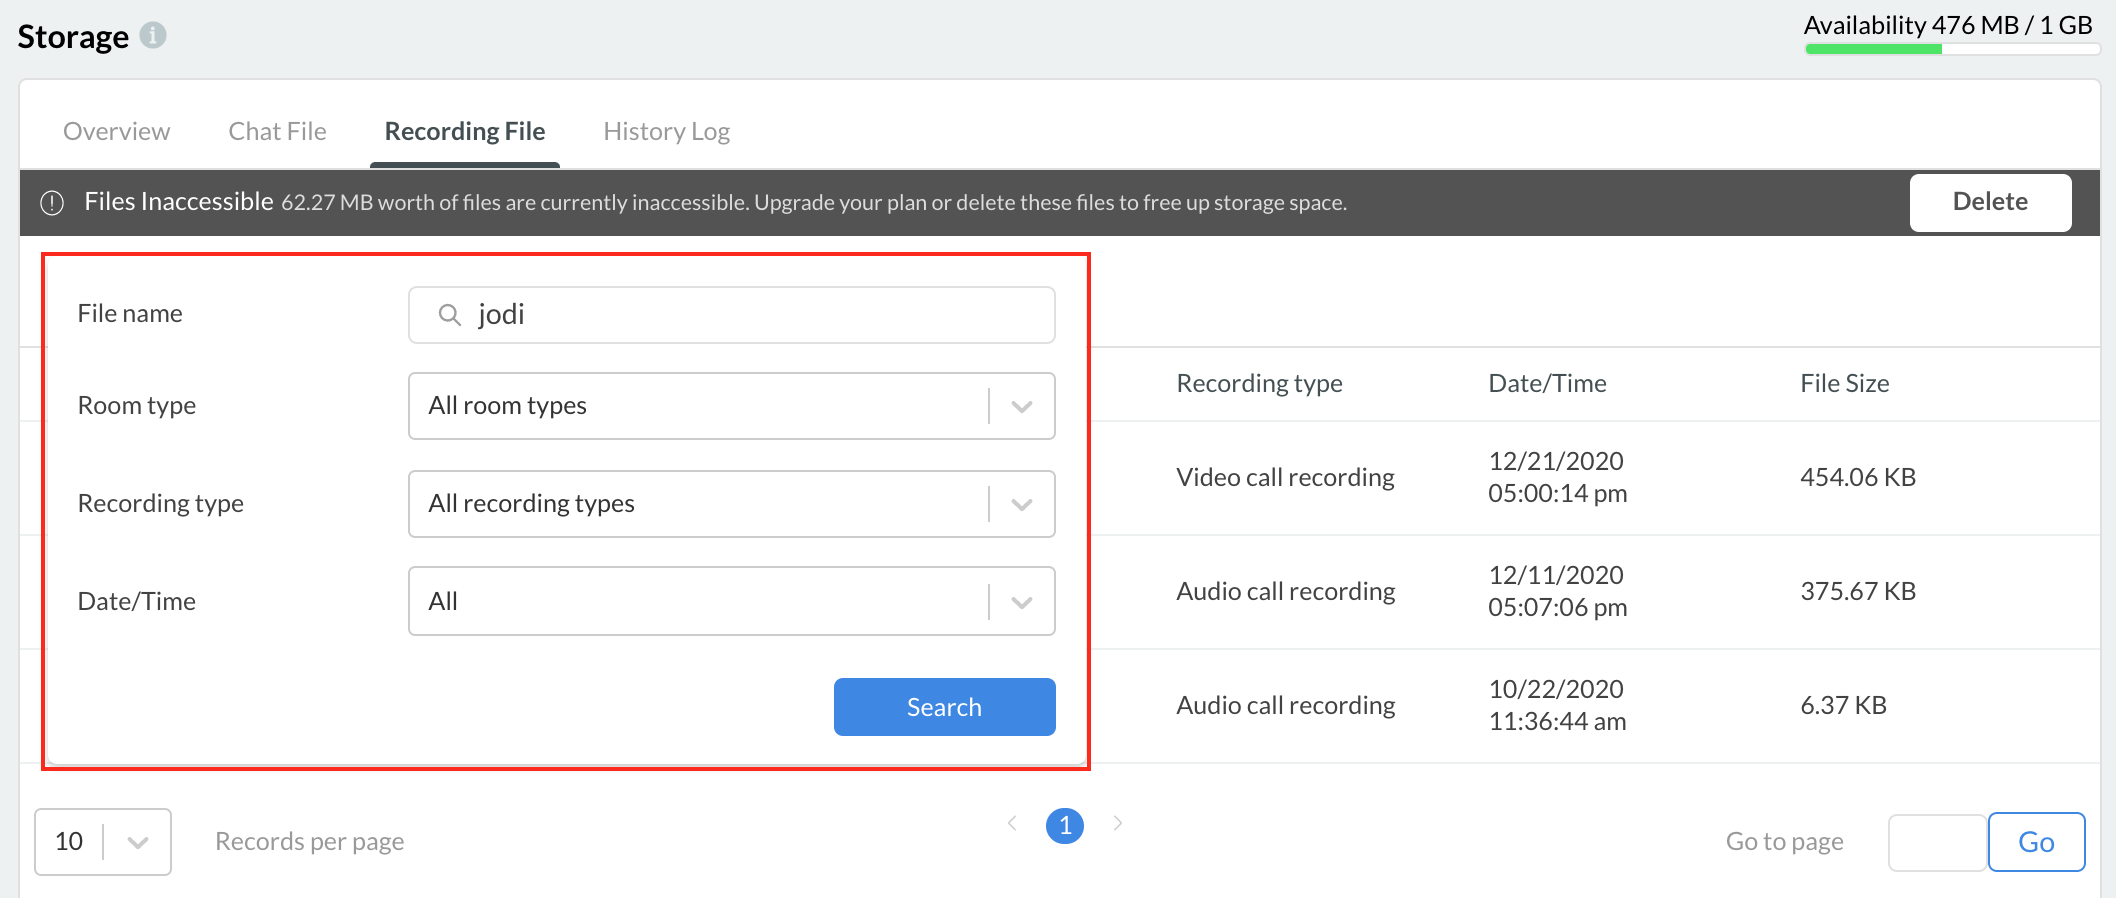
Task: Open the Date/Time All dropdown
Action: [x=732, y=601]
